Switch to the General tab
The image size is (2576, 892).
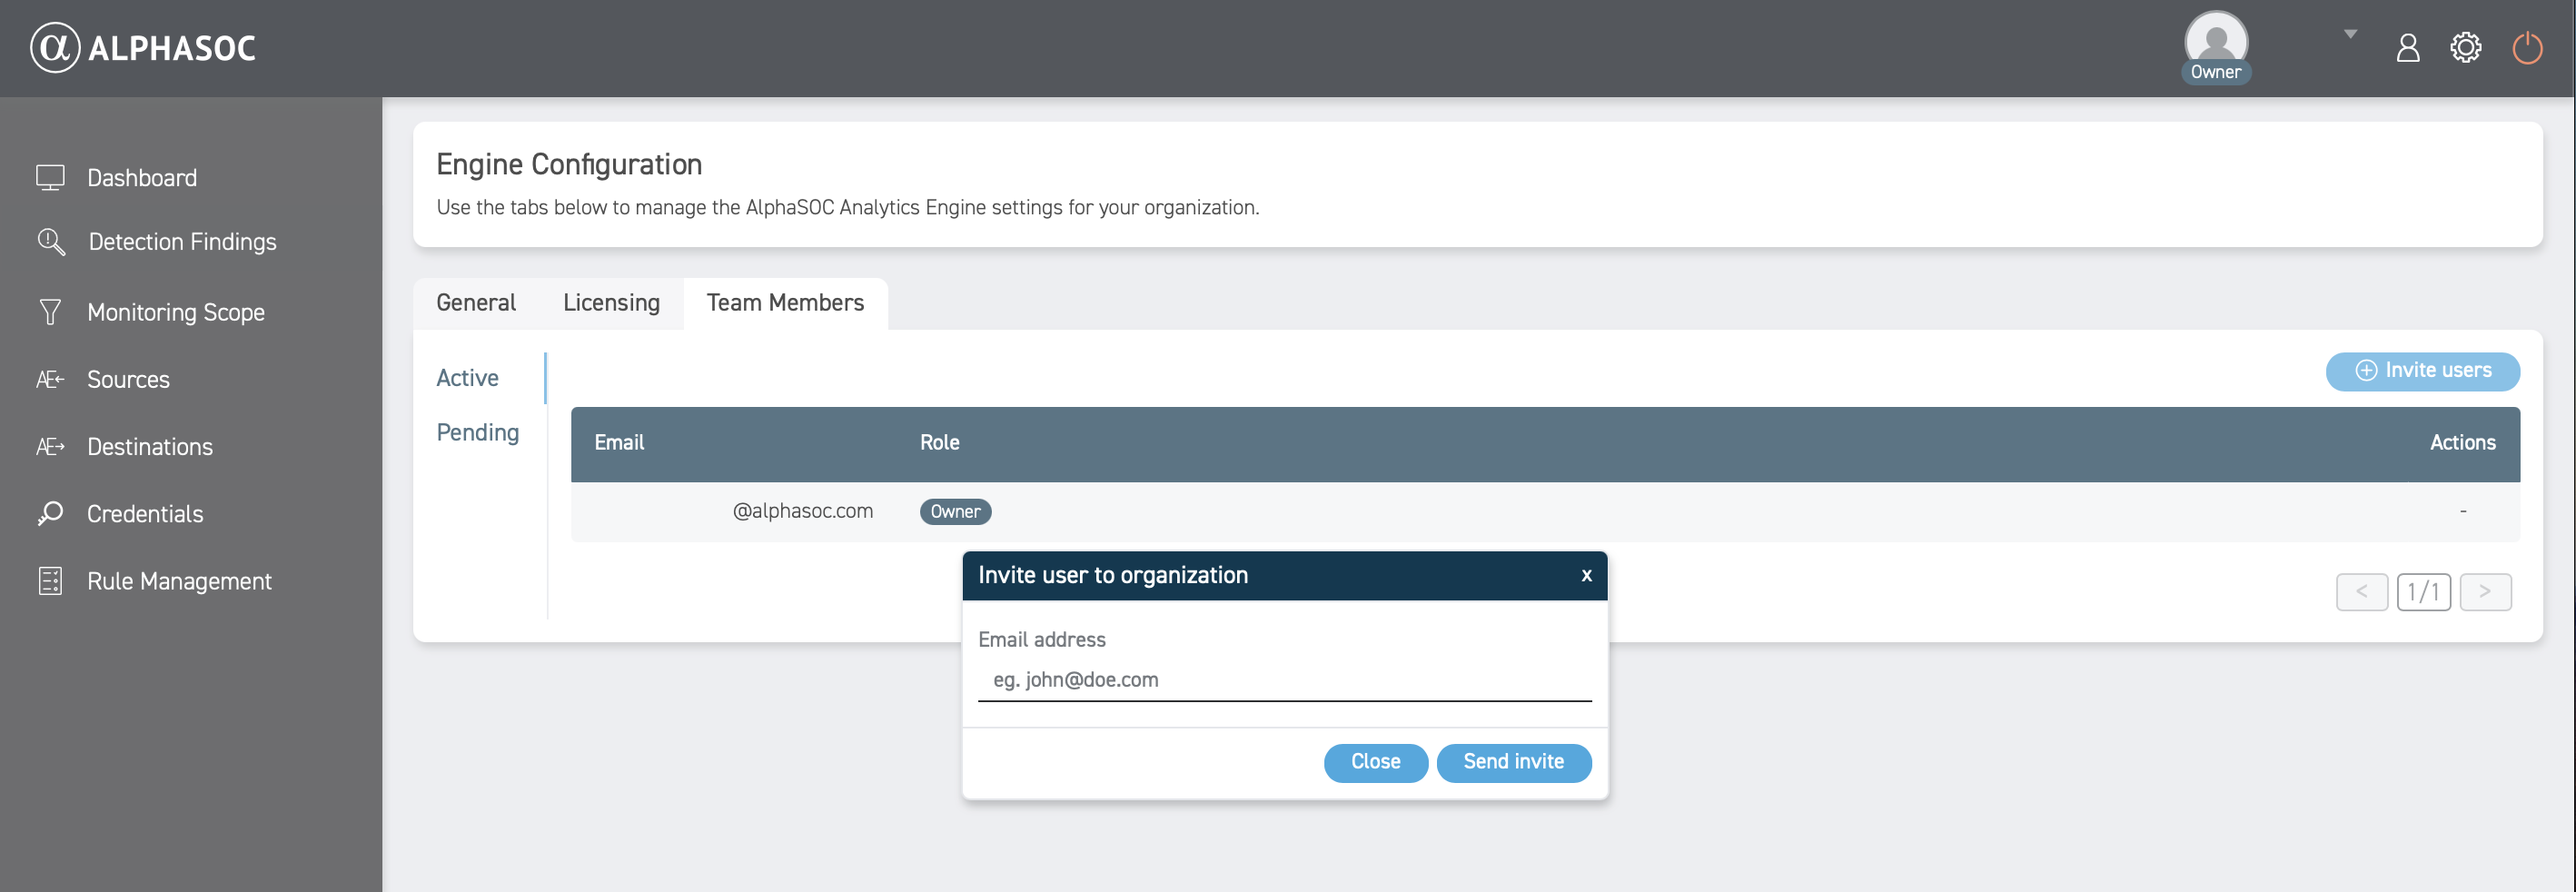click(476, 303)
